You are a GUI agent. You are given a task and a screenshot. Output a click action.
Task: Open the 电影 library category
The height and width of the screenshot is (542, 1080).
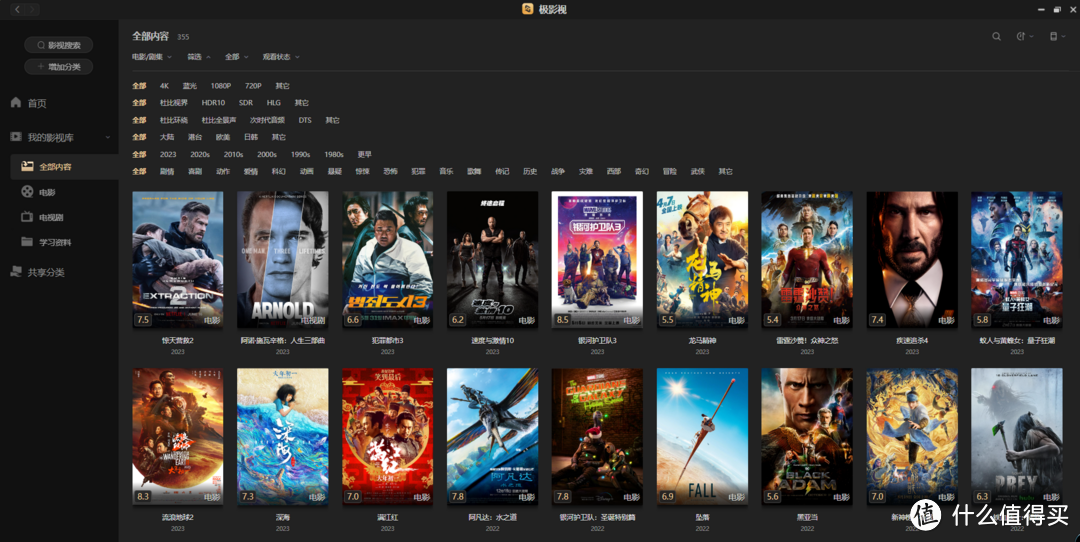click(47, 192)
